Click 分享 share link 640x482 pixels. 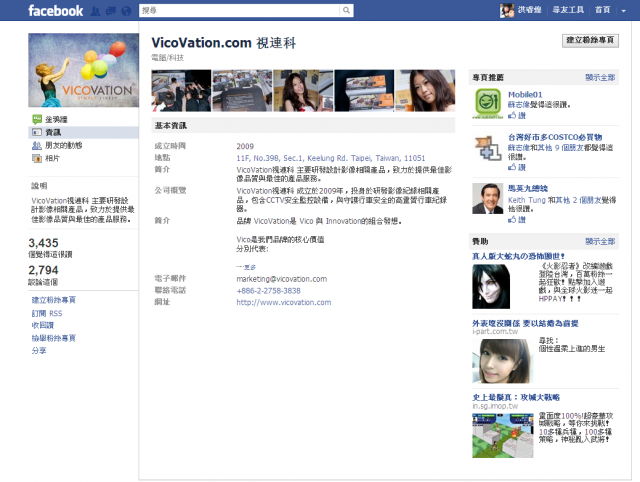39,350
